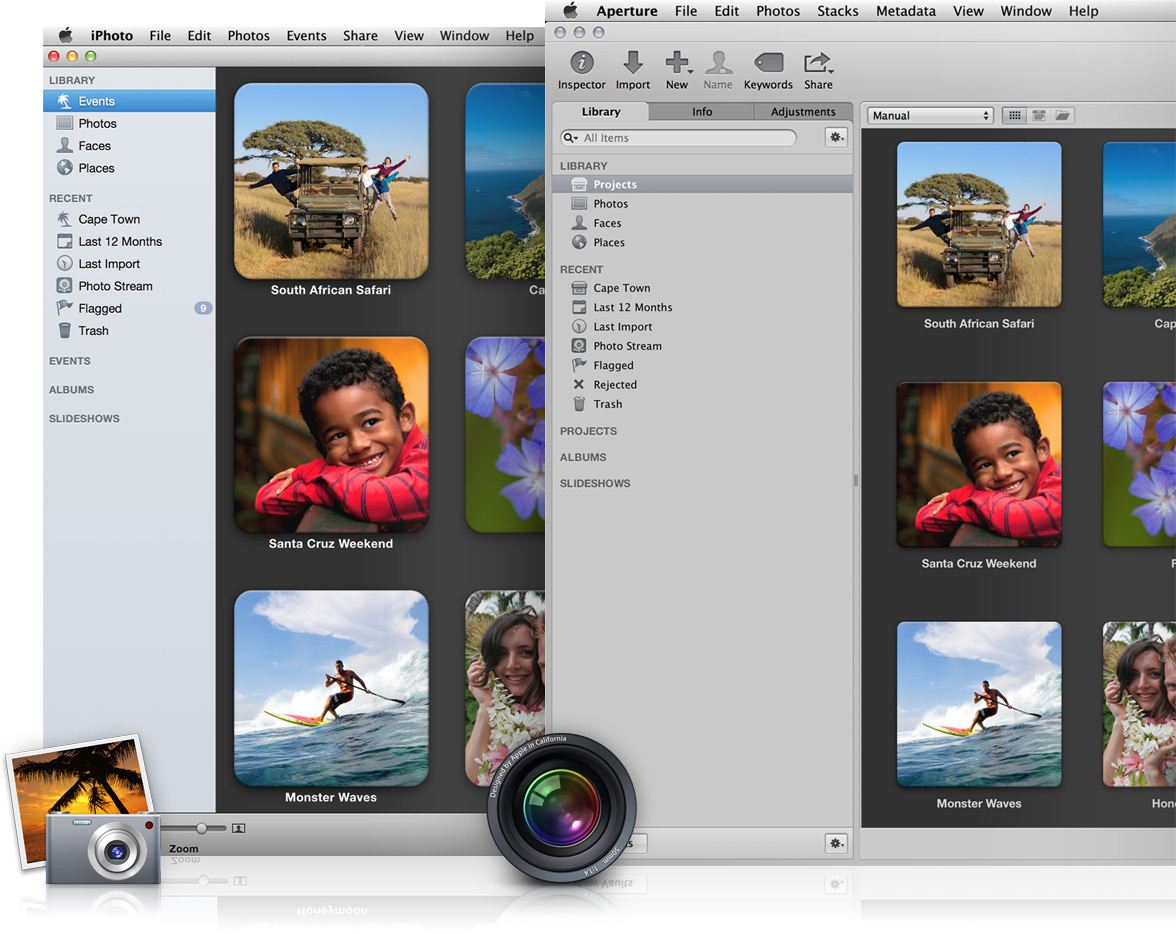Image resolution: width=1176 pixels, height=934 pixels.
Task: Open the New dropdown in Aperture toolbar
Action: [x=678, y=64]
